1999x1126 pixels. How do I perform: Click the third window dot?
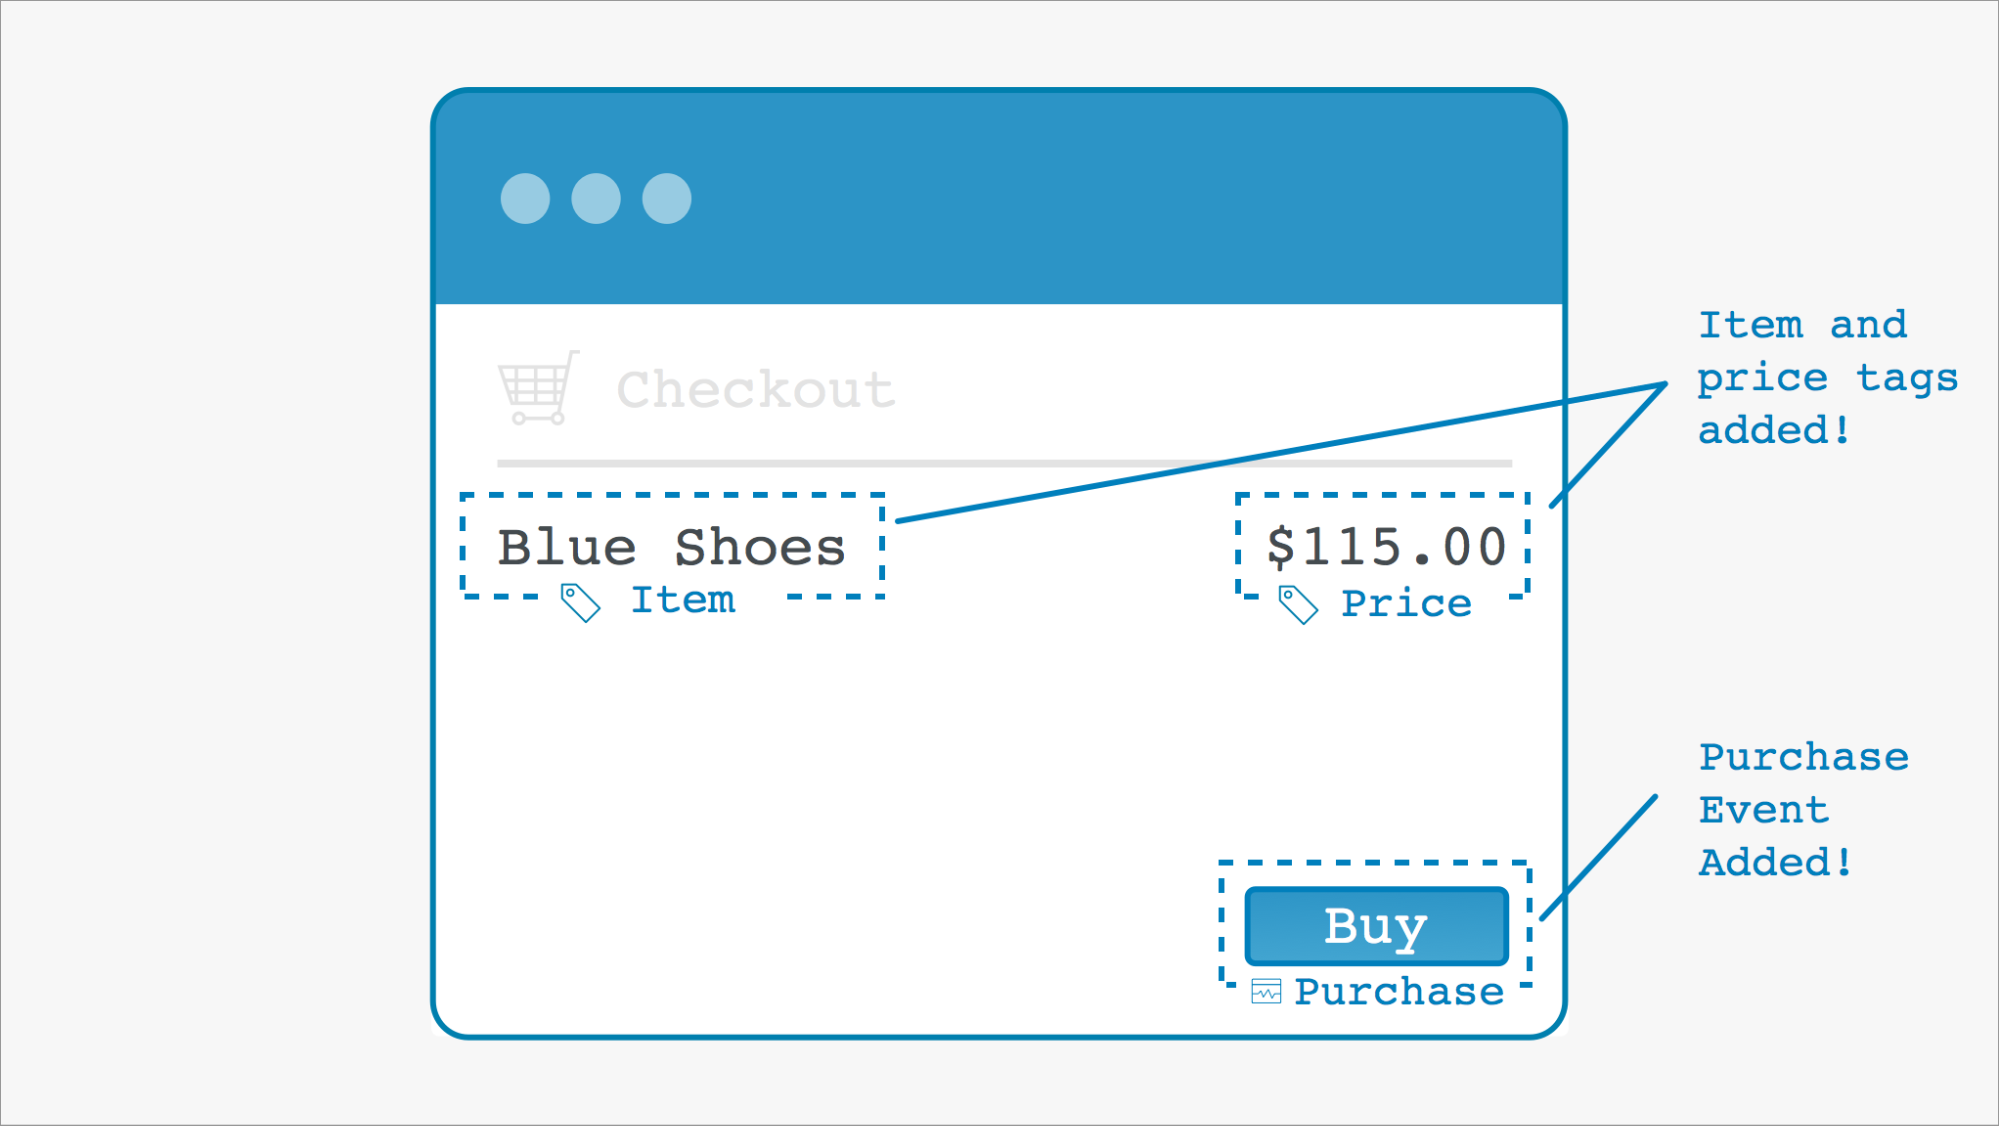(x=667, y=198)
